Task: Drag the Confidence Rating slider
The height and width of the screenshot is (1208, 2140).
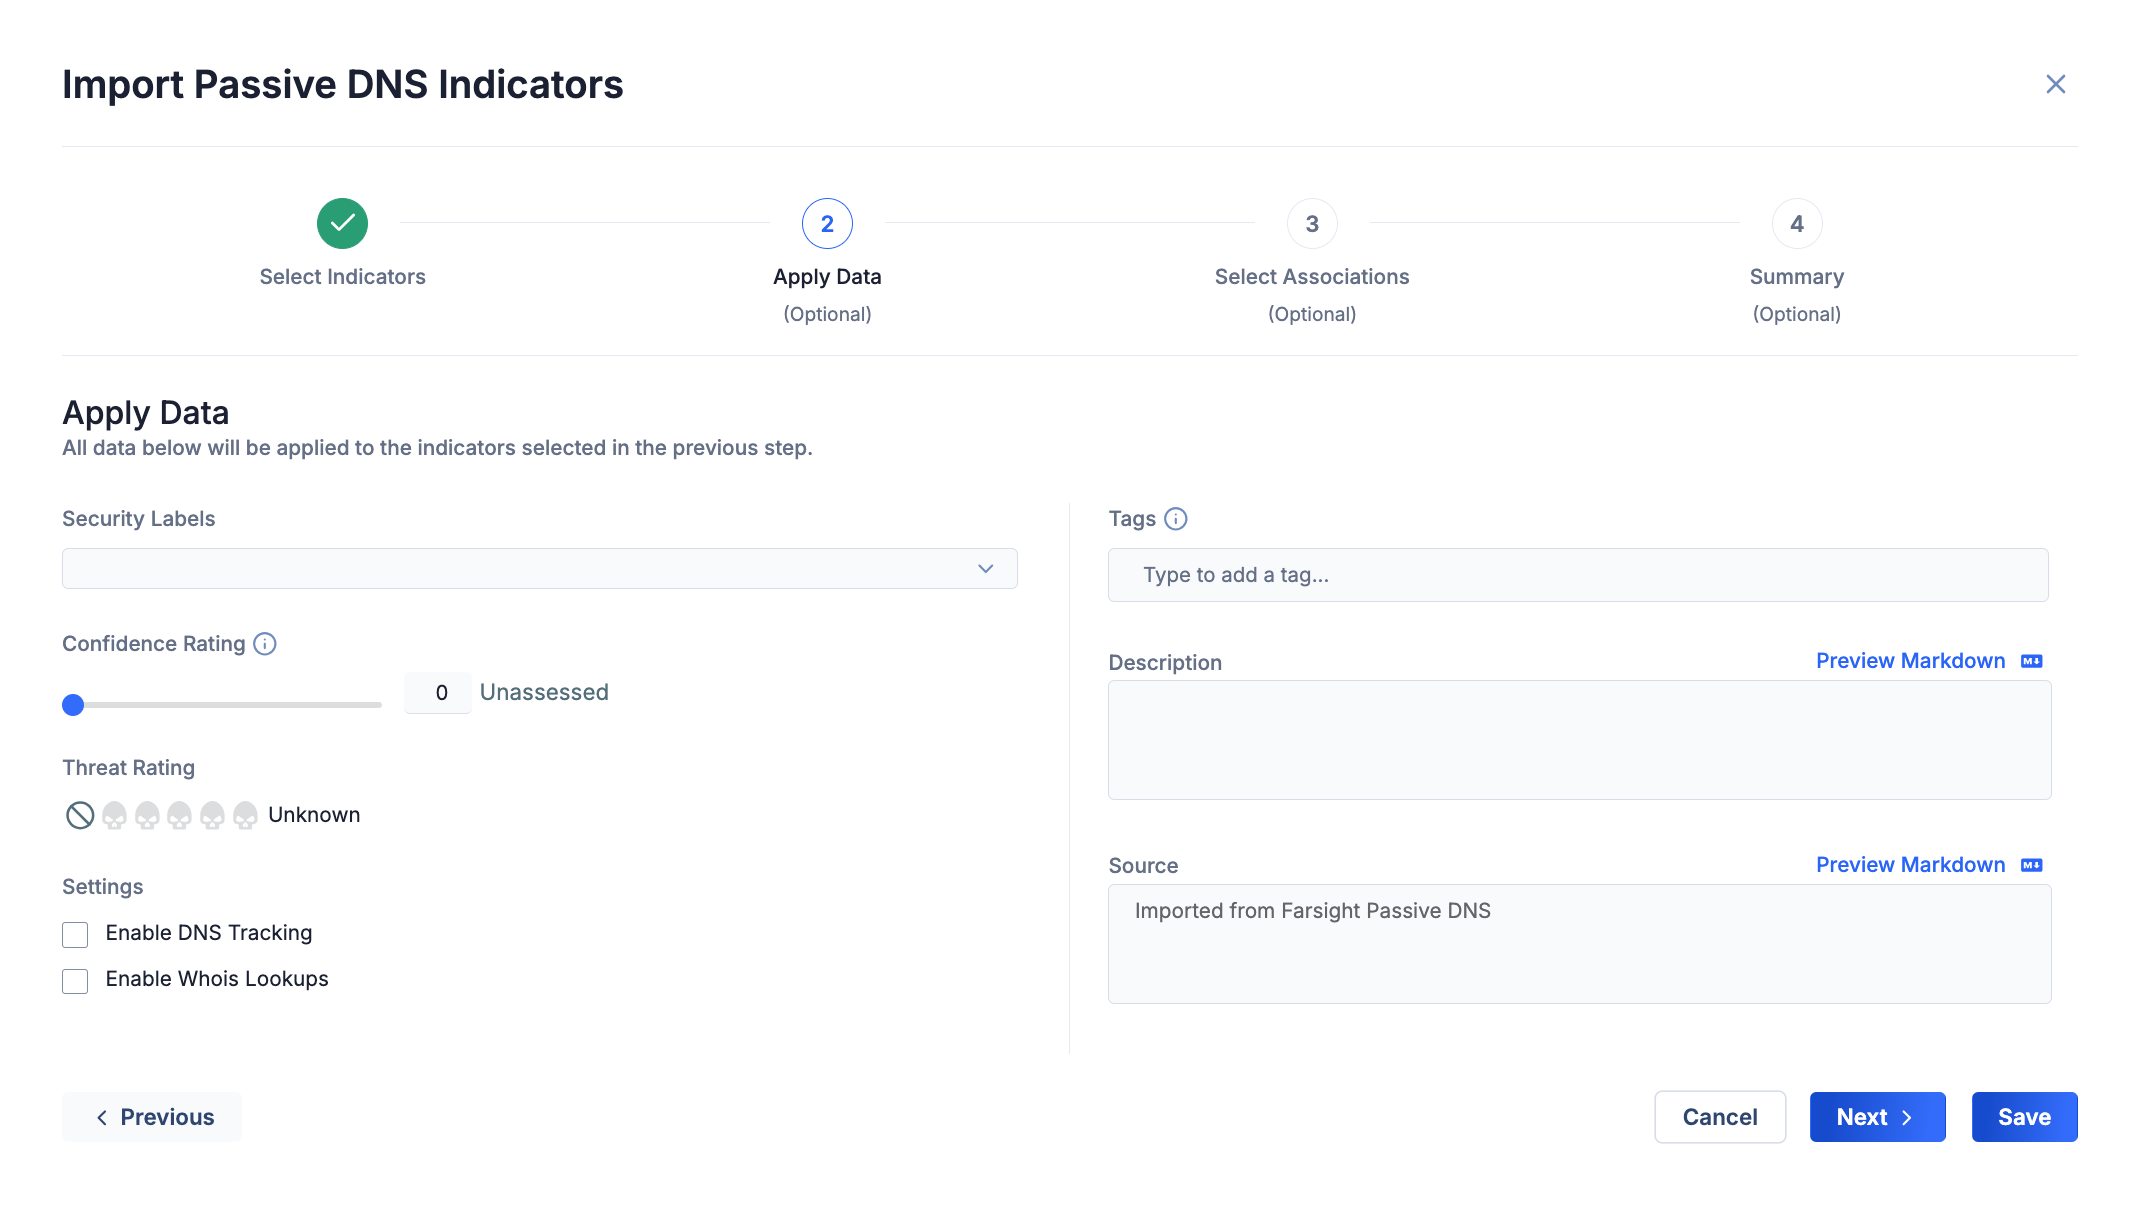Action: (x=73, y=704)
